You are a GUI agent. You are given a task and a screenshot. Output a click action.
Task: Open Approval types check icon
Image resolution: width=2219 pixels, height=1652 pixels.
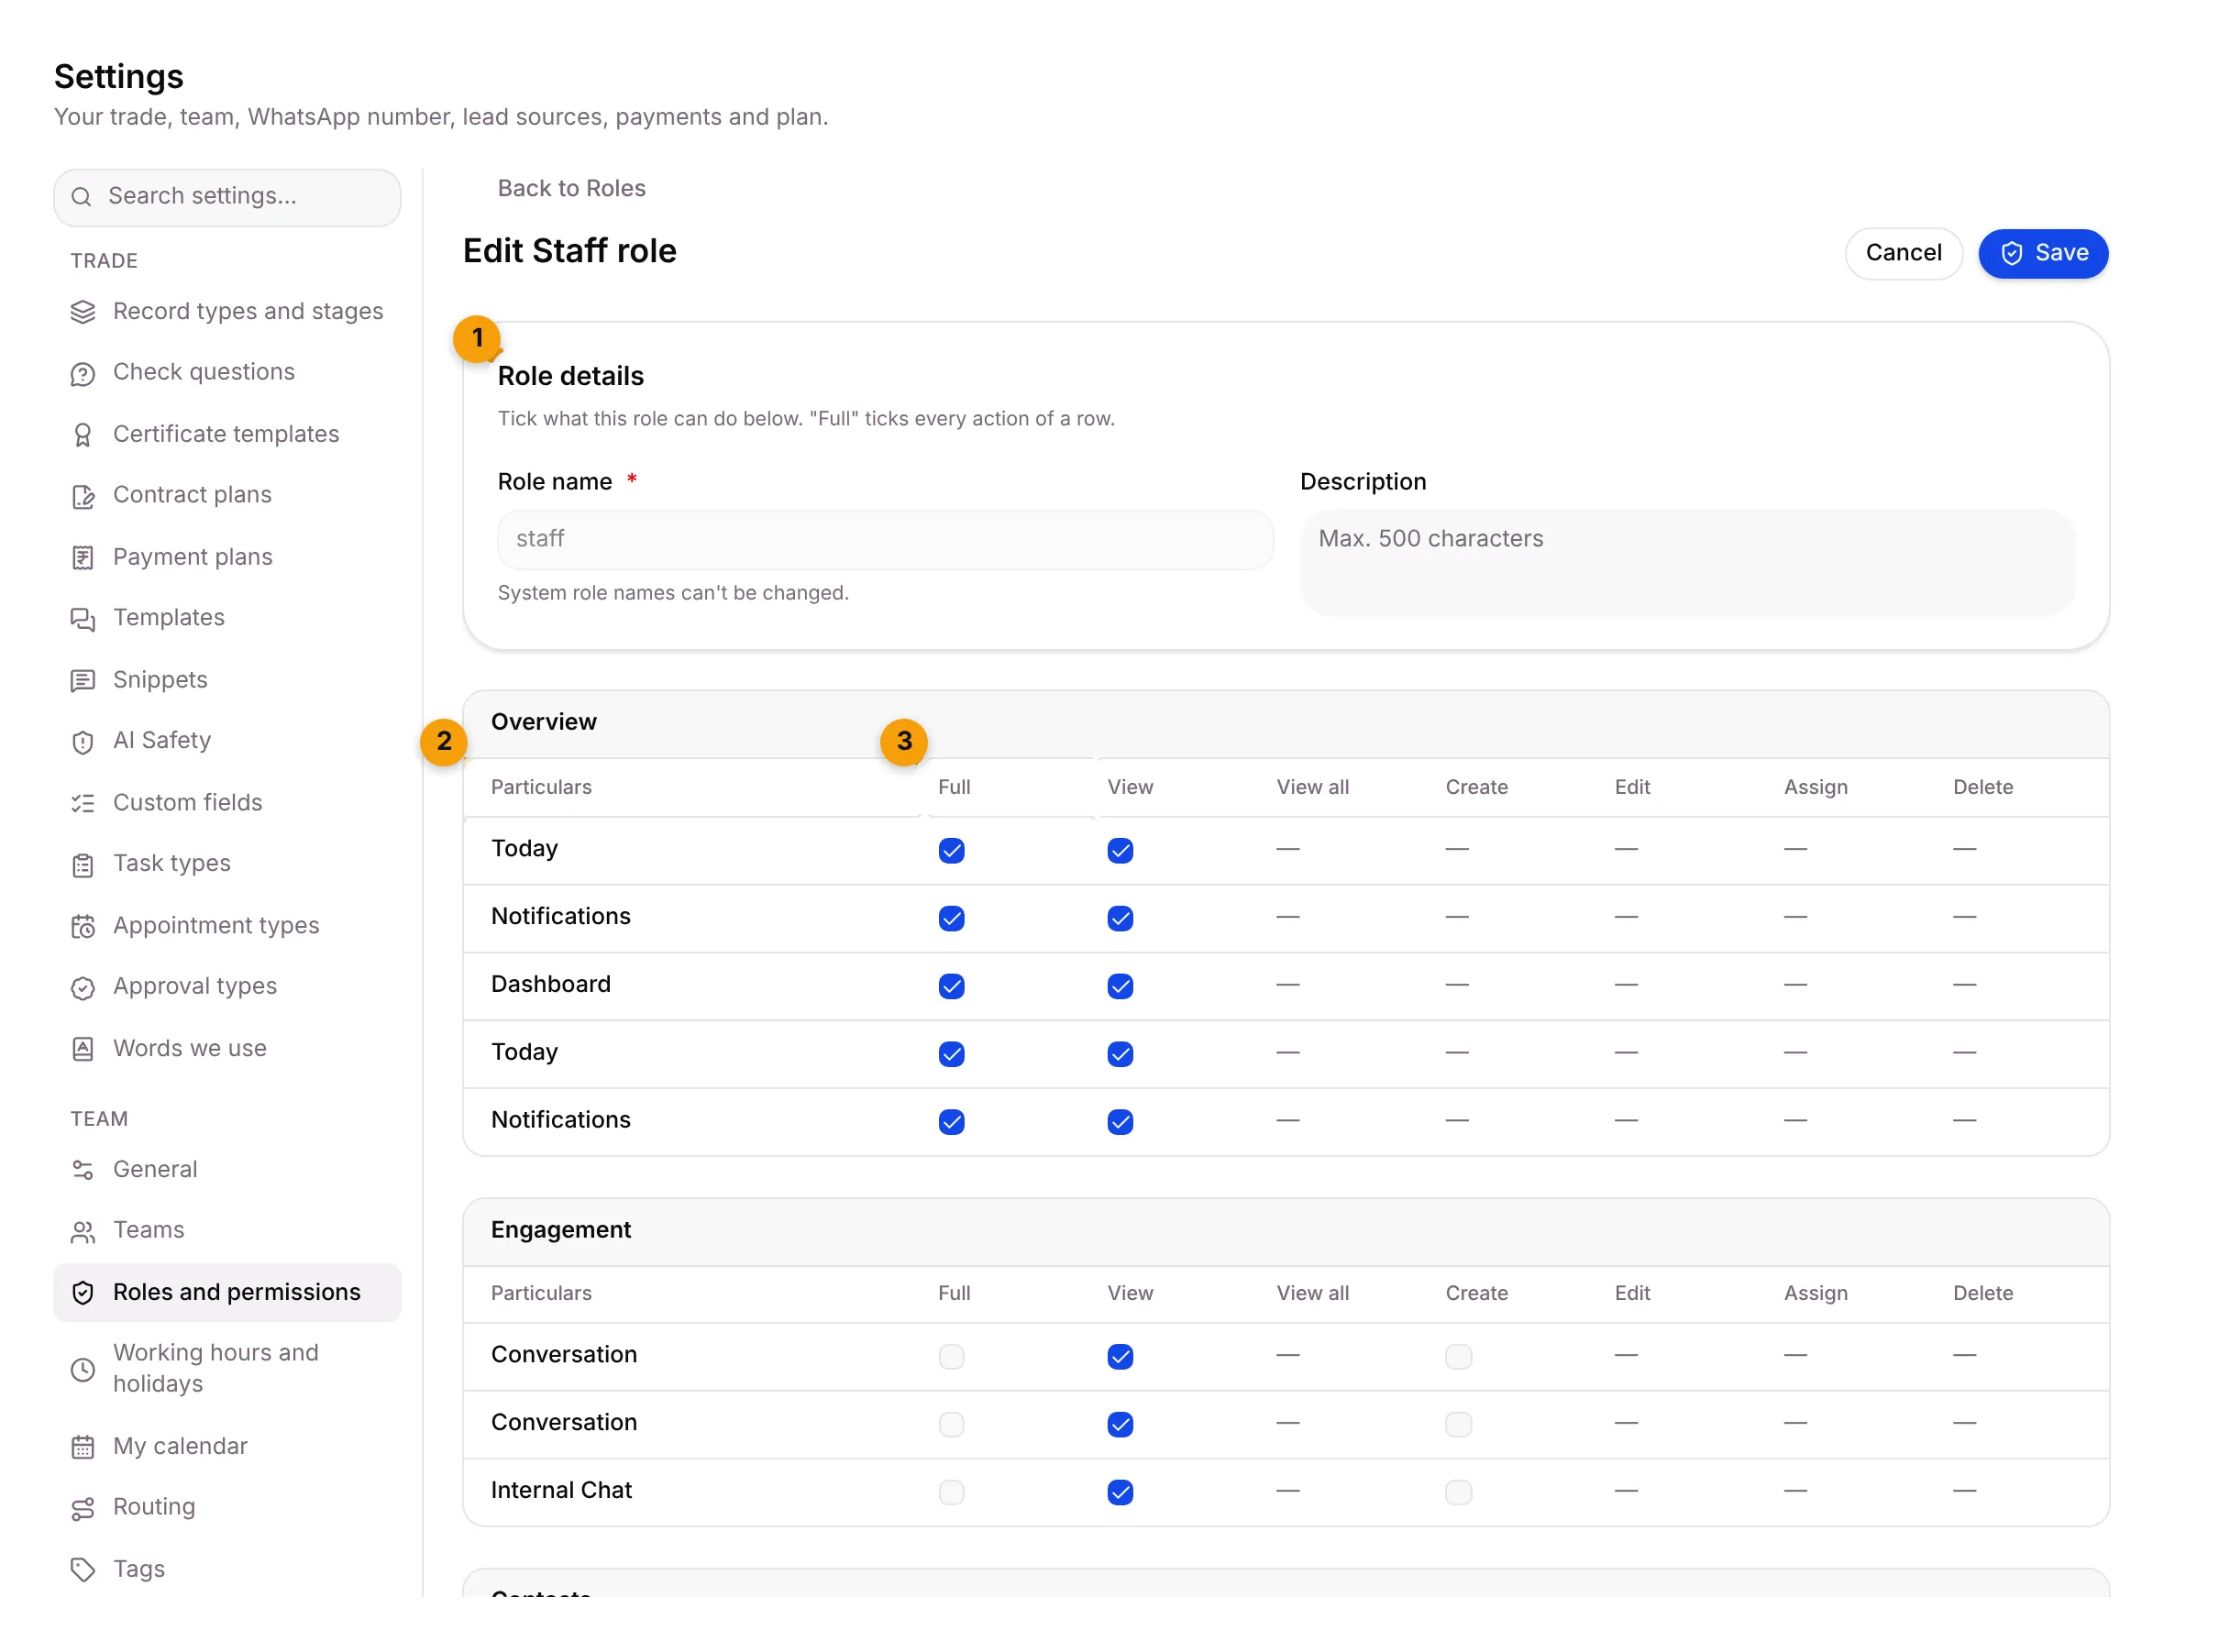pyautogui.click(x=83, y=988)
